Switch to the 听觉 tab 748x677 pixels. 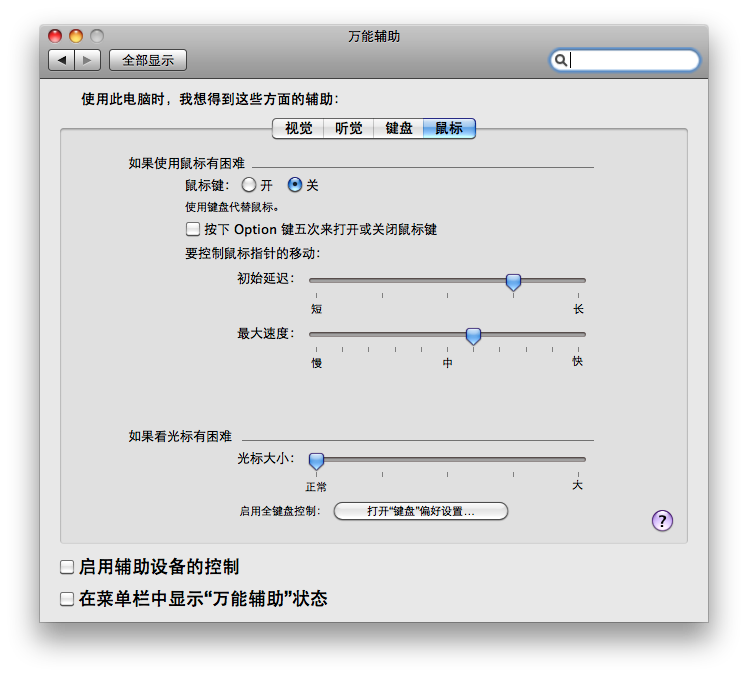[x=349, y=128]
